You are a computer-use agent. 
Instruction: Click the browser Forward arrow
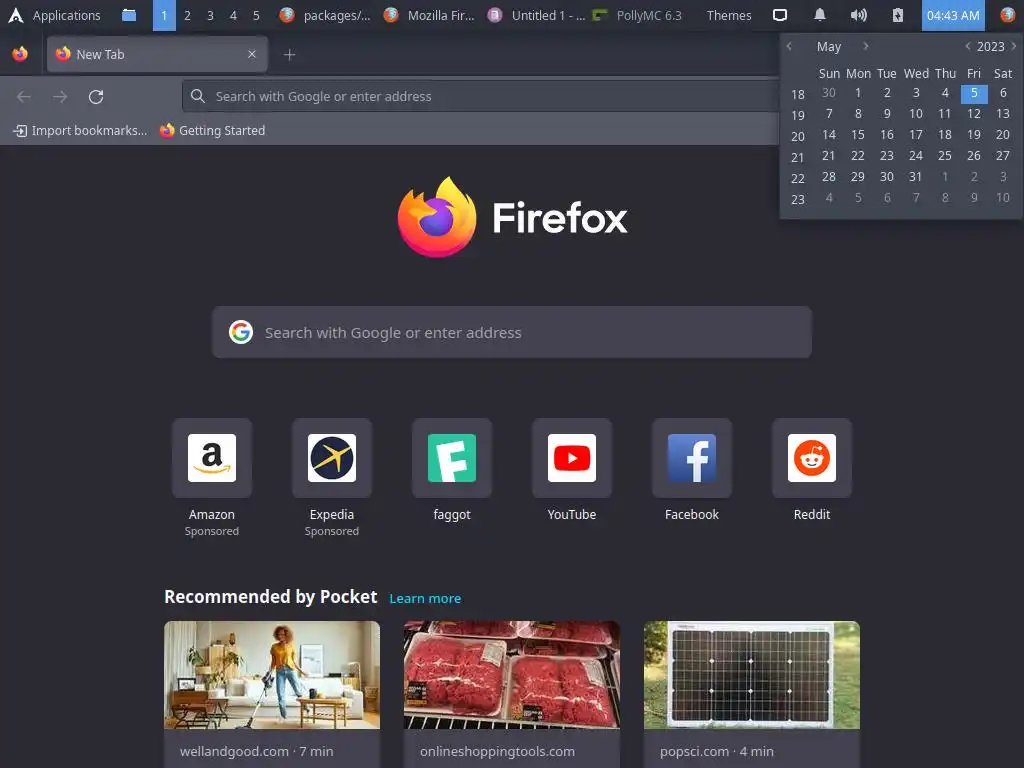pyautogui.click(x=60, y=97)
